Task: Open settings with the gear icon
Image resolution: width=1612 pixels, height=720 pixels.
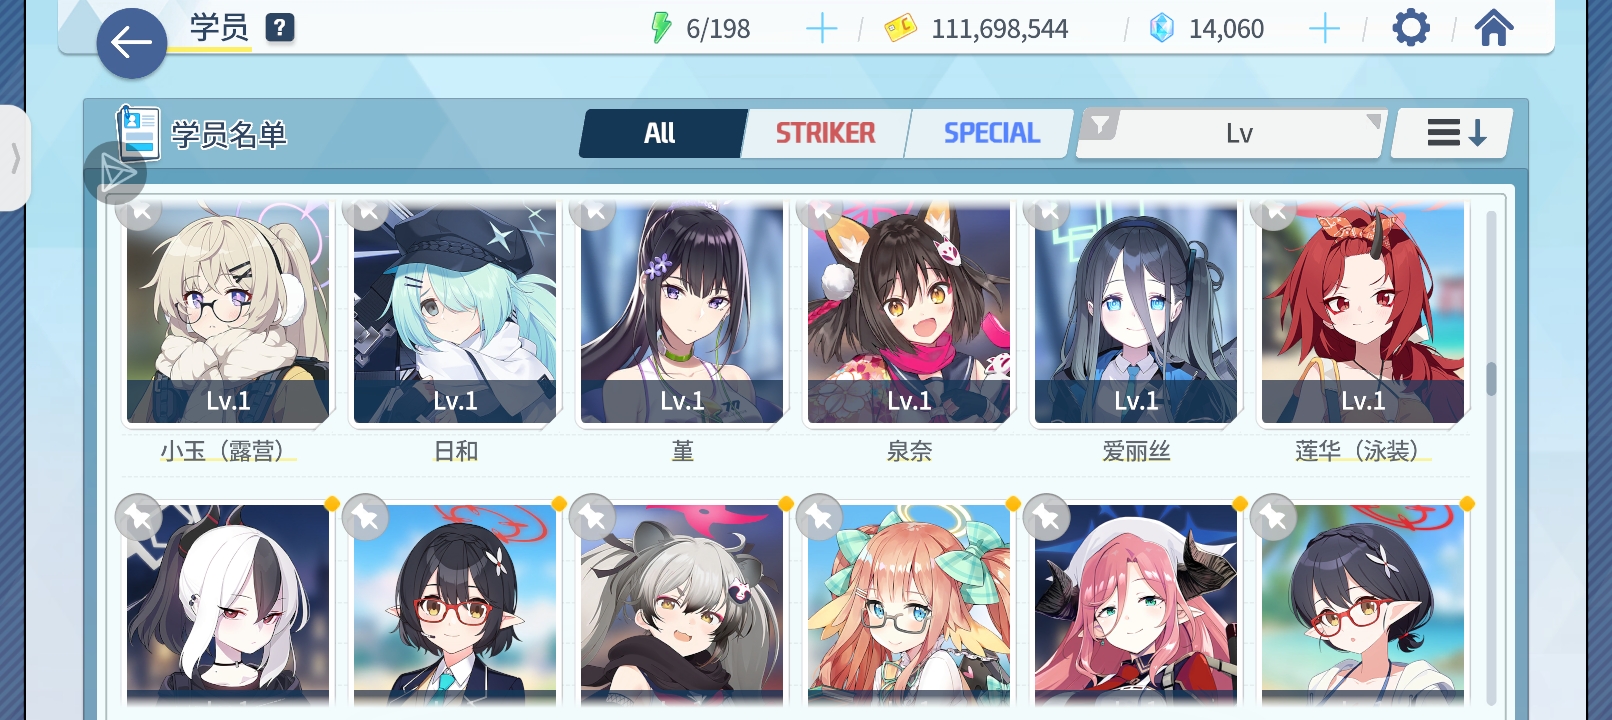Action: [1411, 28]
